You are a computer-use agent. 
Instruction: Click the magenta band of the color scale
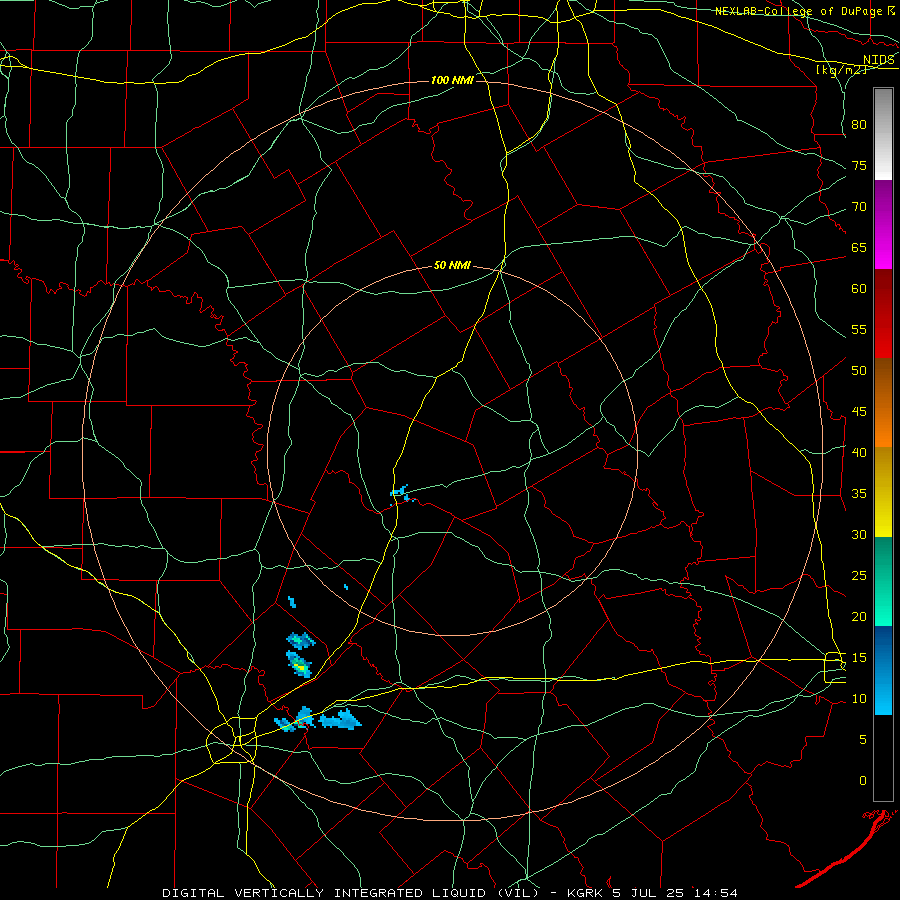click(x=883, y=224)
